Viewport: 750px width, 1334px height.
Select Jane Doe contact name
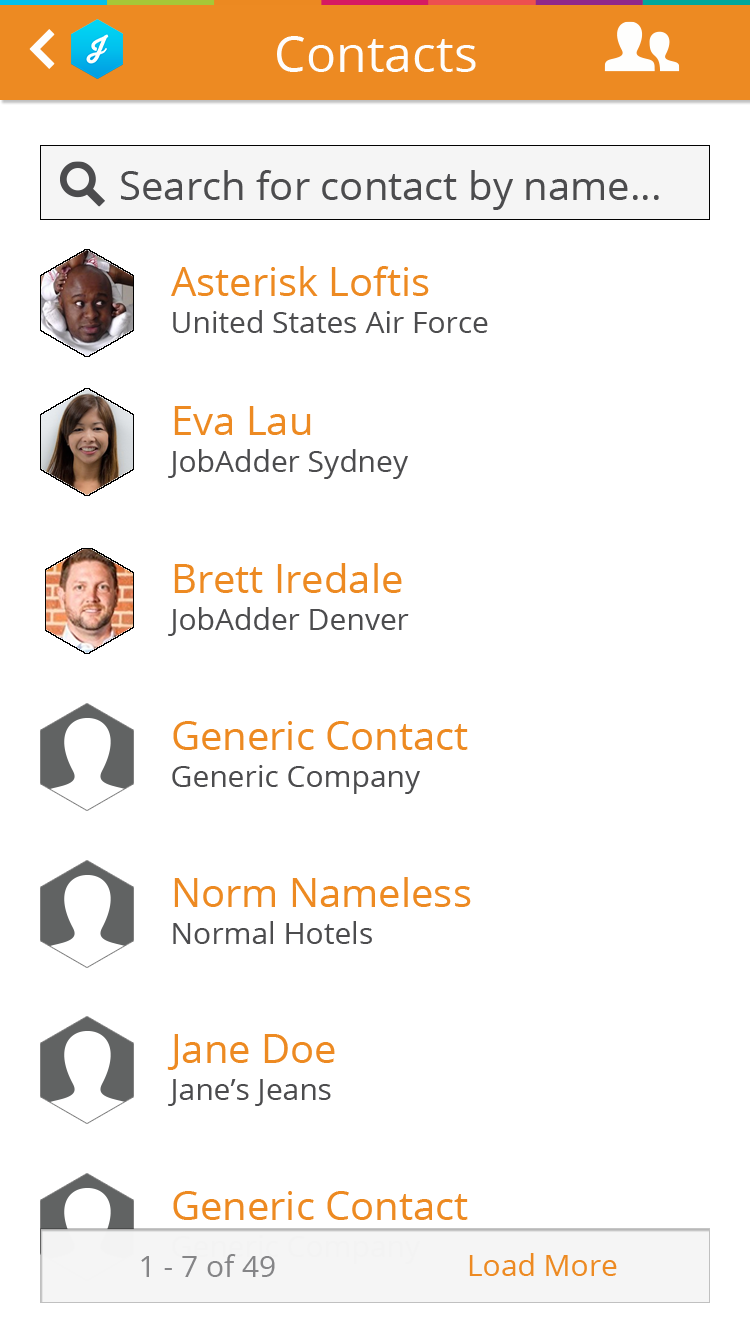tap(253, 1049)
